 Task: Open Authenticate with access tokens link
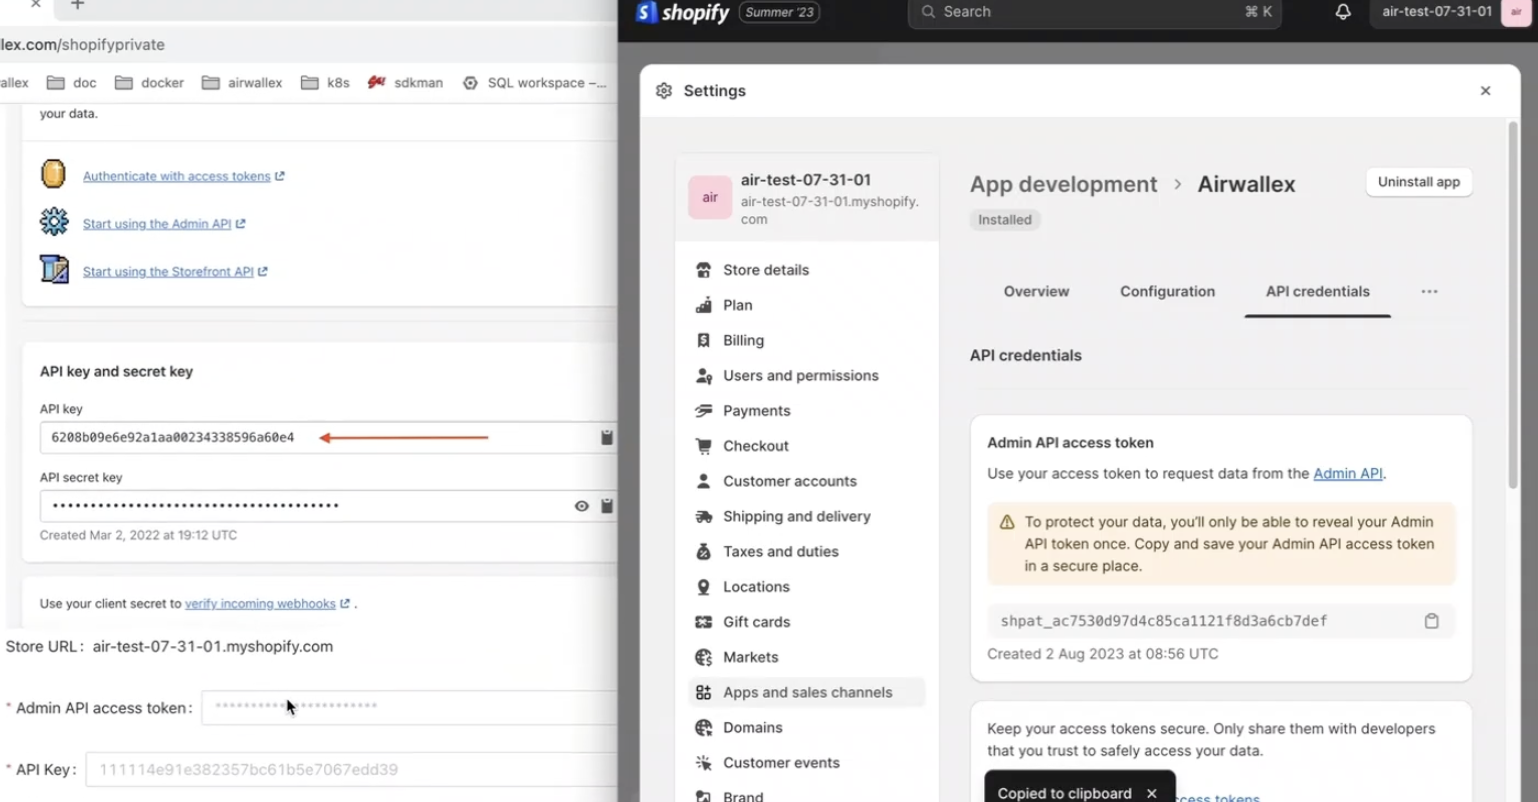[177, 176]
